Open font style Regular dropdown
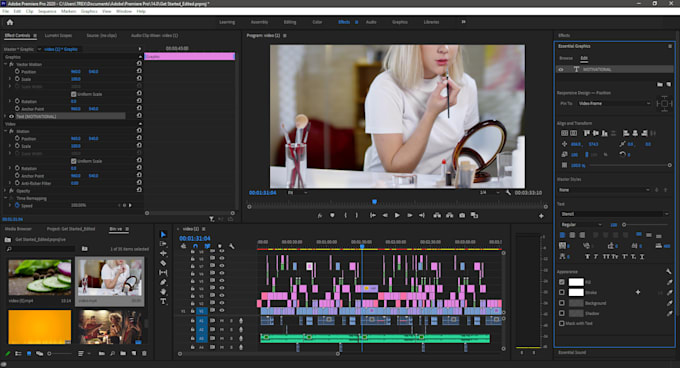Image resolution: width=680 pixels, height=368 pixels. point(581,225)
